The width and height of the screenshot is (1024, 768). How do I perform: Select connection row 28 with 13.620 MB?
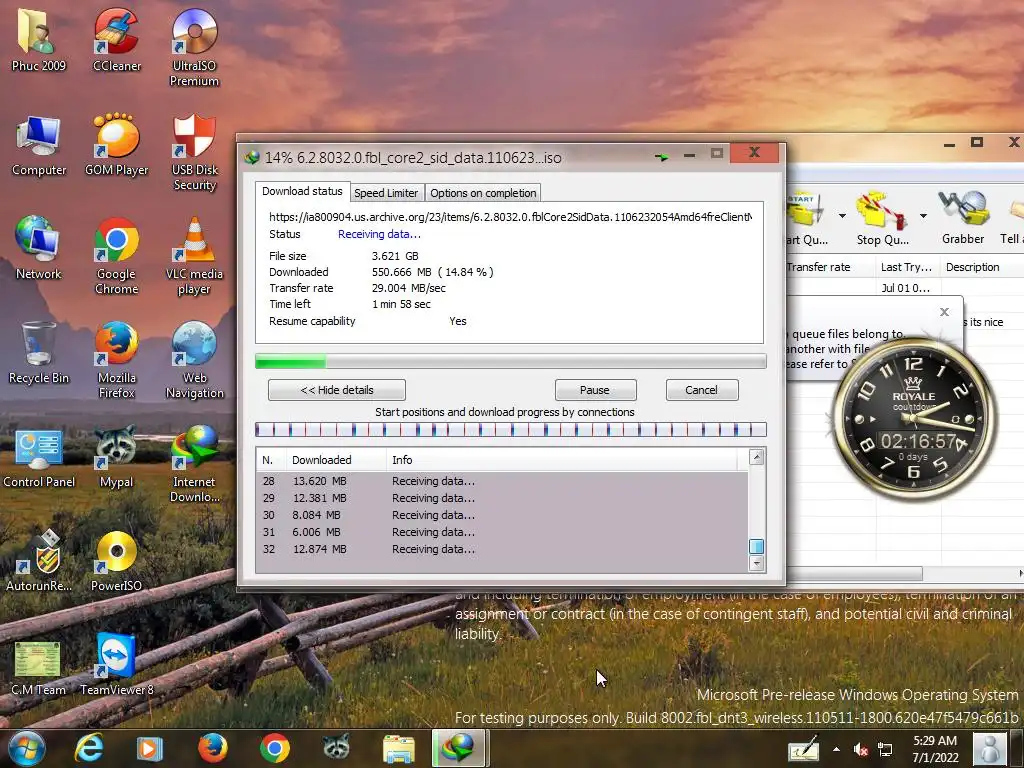[502, 481]
